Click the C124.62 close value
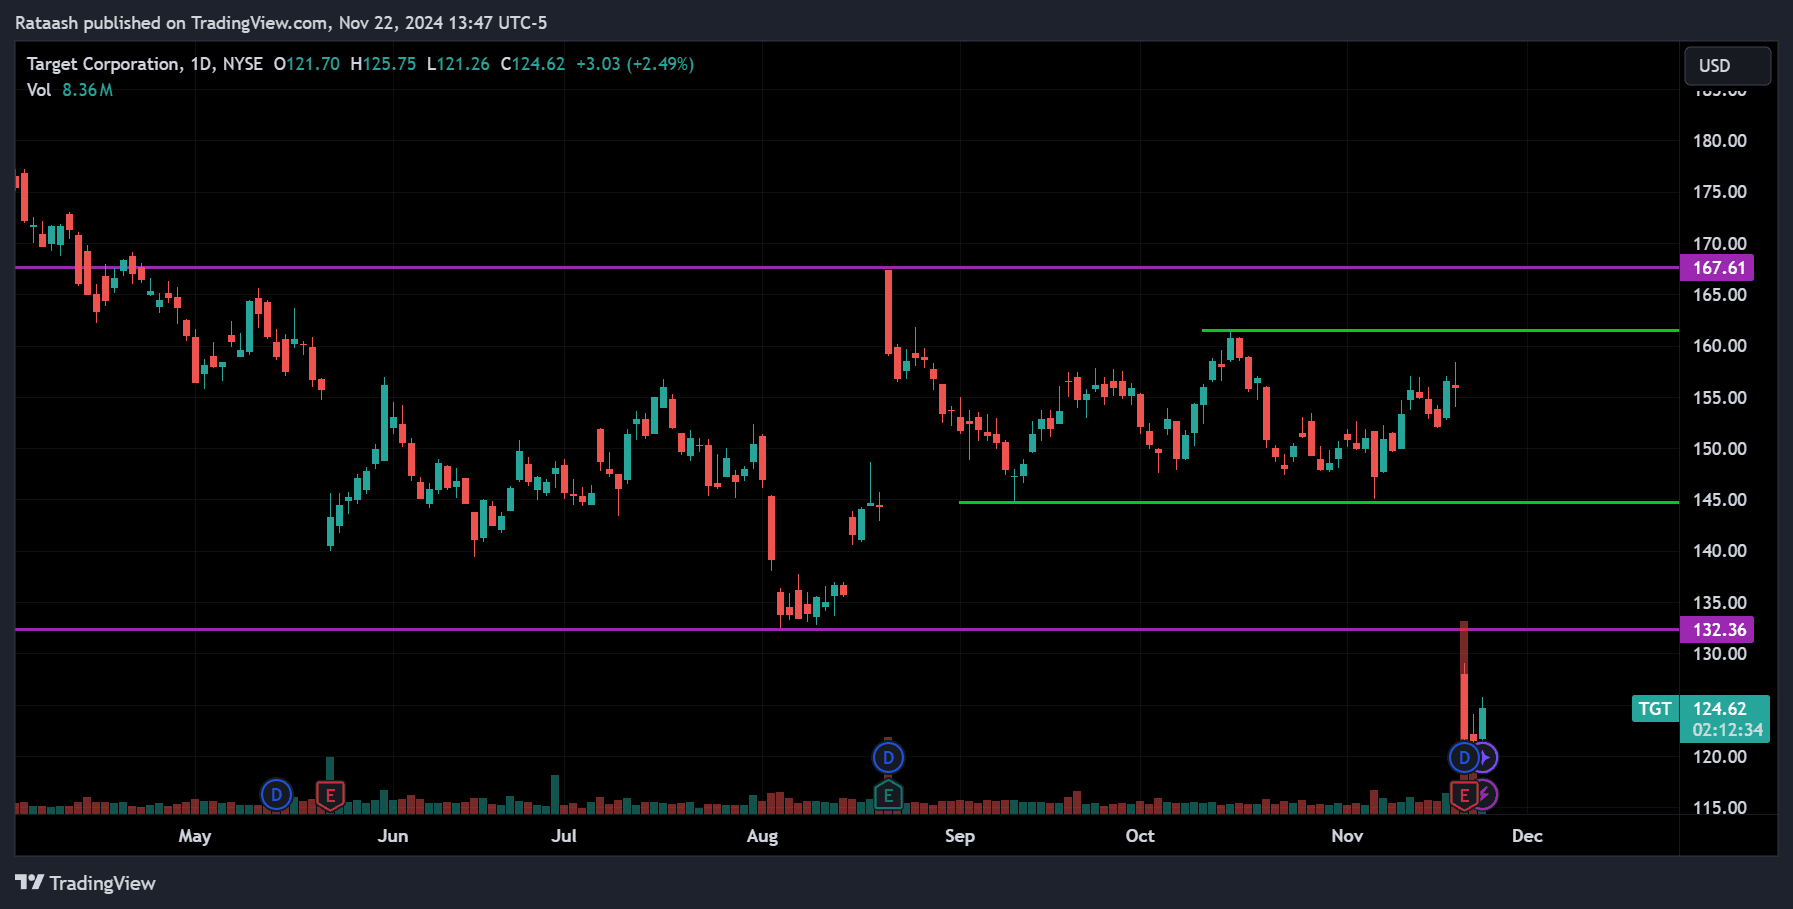Image resolution: width=1793 pixels, height=909 pixels. pyautogui.click(x=532, y=64)
